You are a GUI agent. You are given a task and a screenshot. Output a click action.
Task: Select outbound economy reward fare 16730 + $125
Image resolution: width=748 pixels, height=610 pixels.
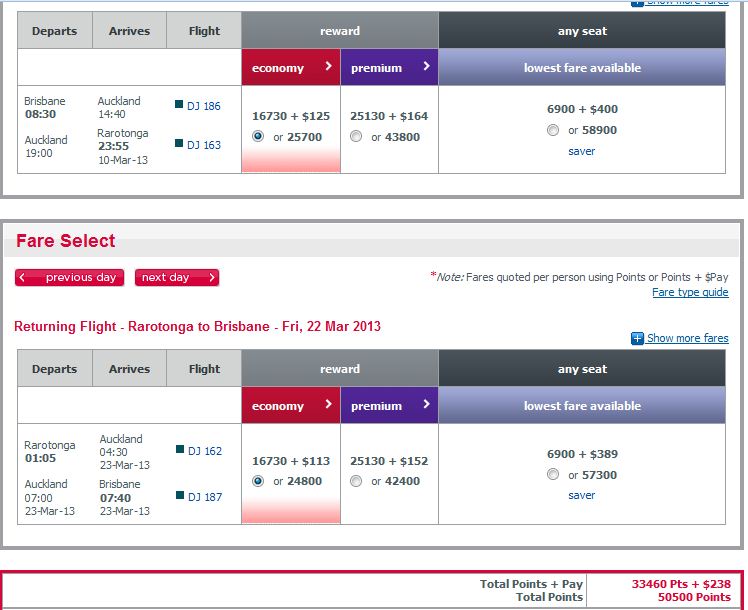point(258,136)
